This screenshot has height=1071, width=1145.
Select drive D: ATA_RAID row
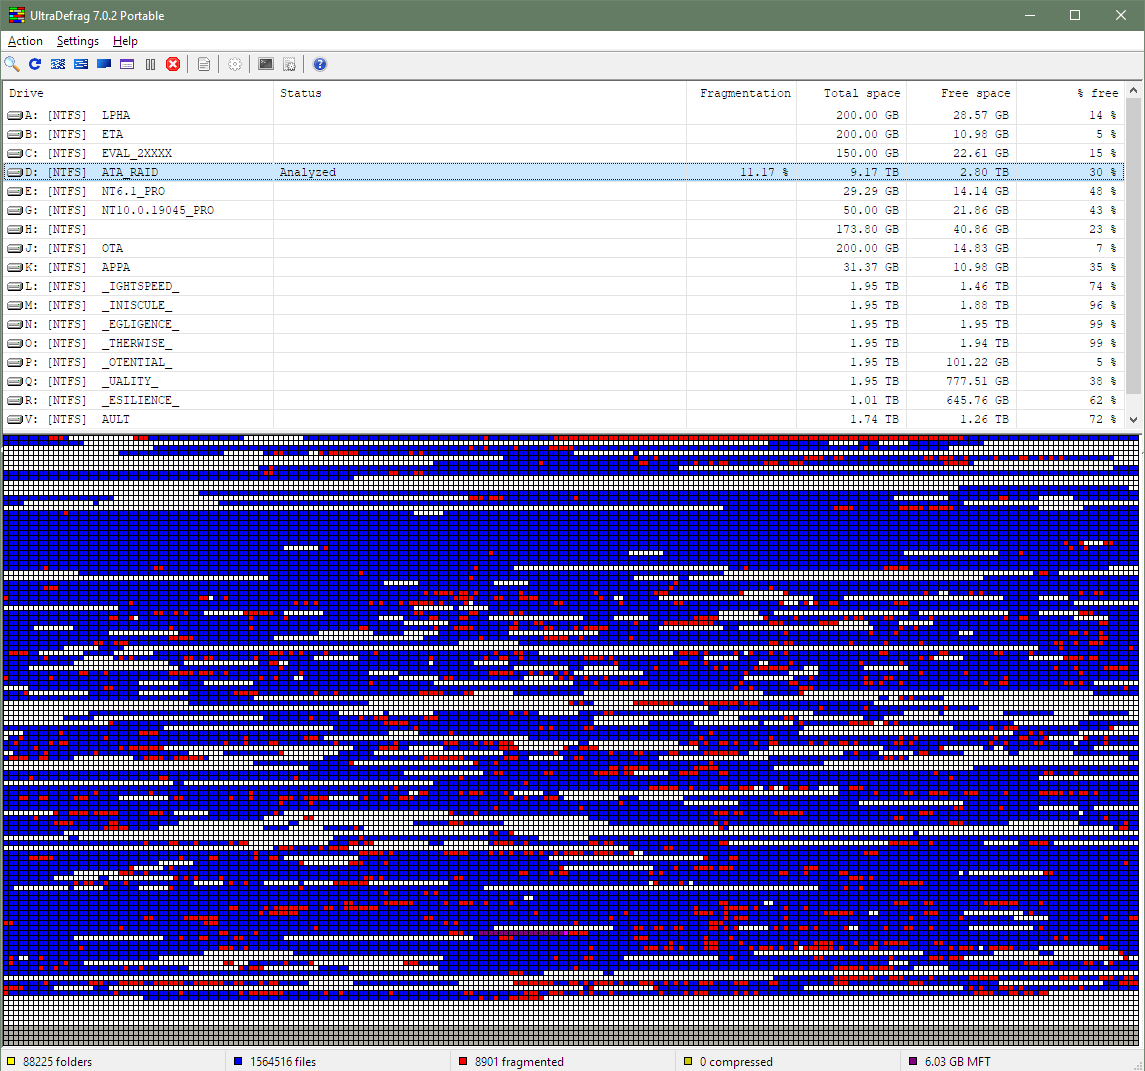[564, 172]
